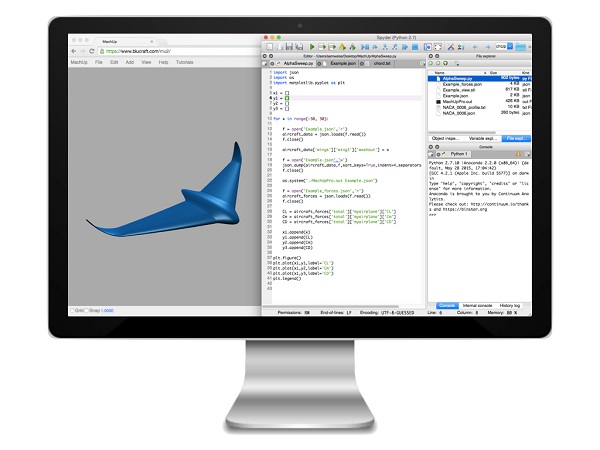Switch to the Variable explorer tab
600x450 pixels.
[482, 138]
